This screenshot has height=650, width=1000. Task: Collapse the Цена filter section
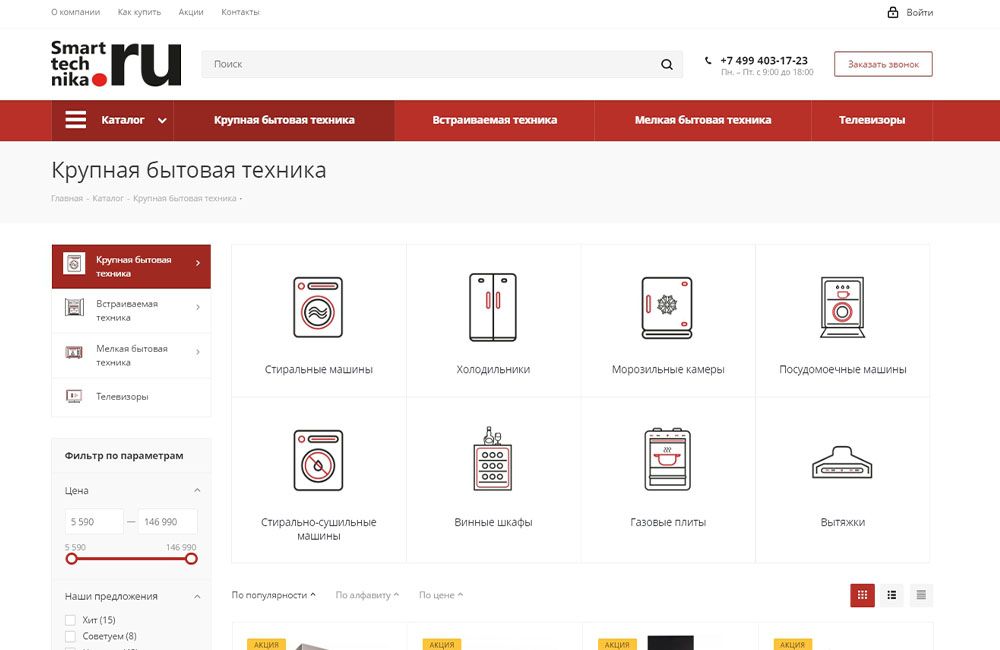197,491
